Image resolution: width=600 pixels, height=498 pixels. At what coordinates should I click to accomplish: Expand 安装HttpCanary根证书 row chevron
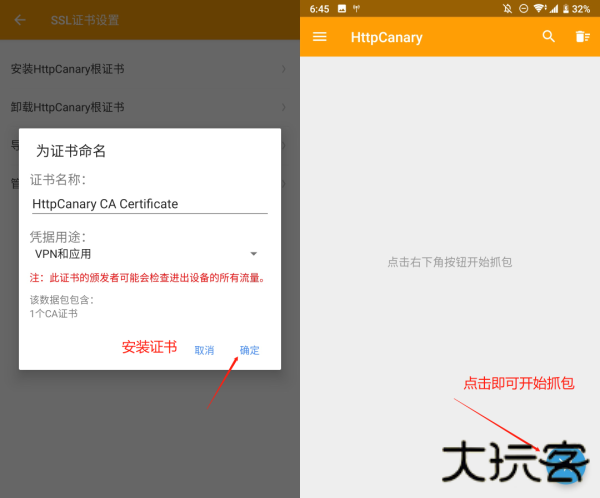point(284,69)
